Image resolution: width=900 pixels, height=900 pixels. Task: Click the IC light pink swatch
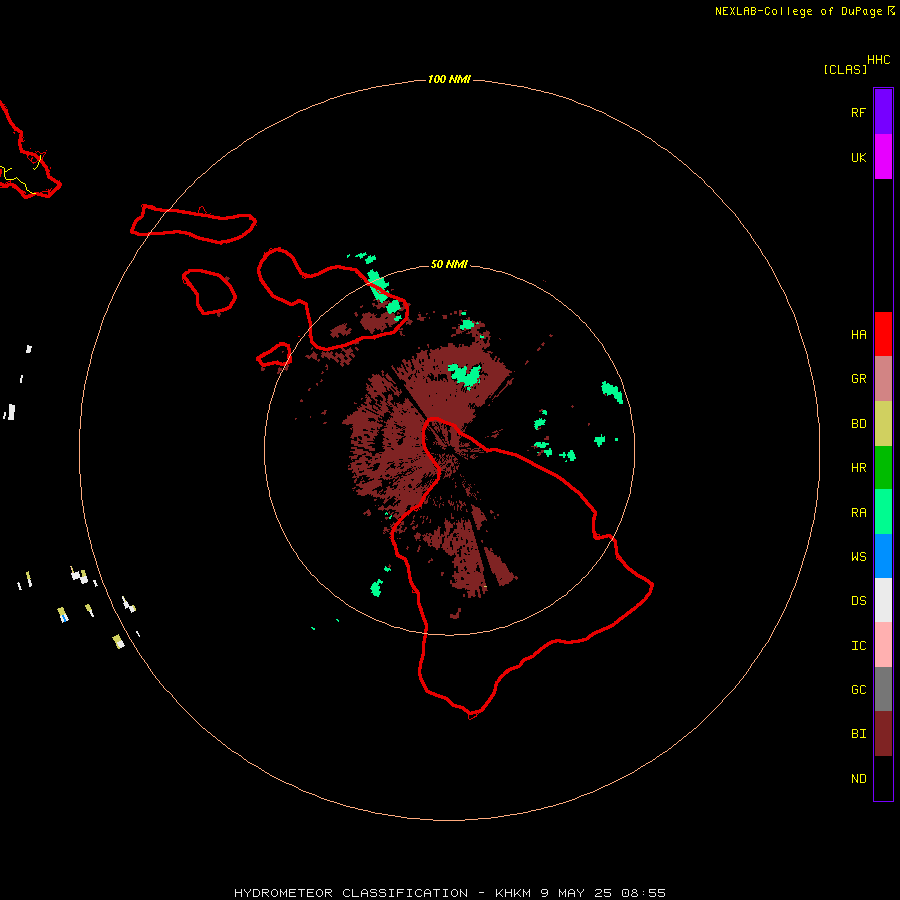click(x=883, y=645)
